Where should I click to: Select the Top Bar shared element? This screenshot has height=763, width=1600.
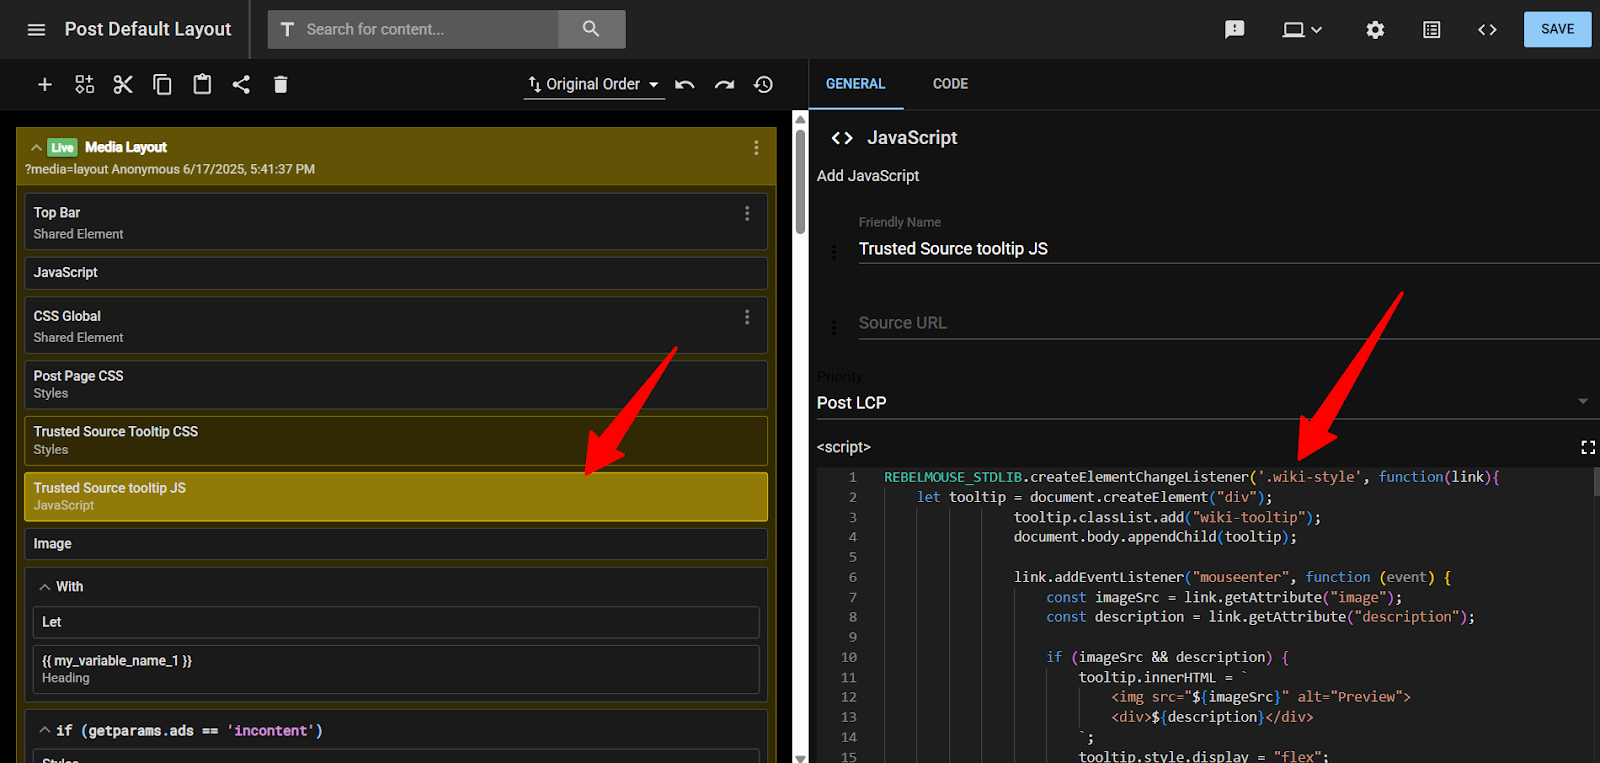[396, 222]
